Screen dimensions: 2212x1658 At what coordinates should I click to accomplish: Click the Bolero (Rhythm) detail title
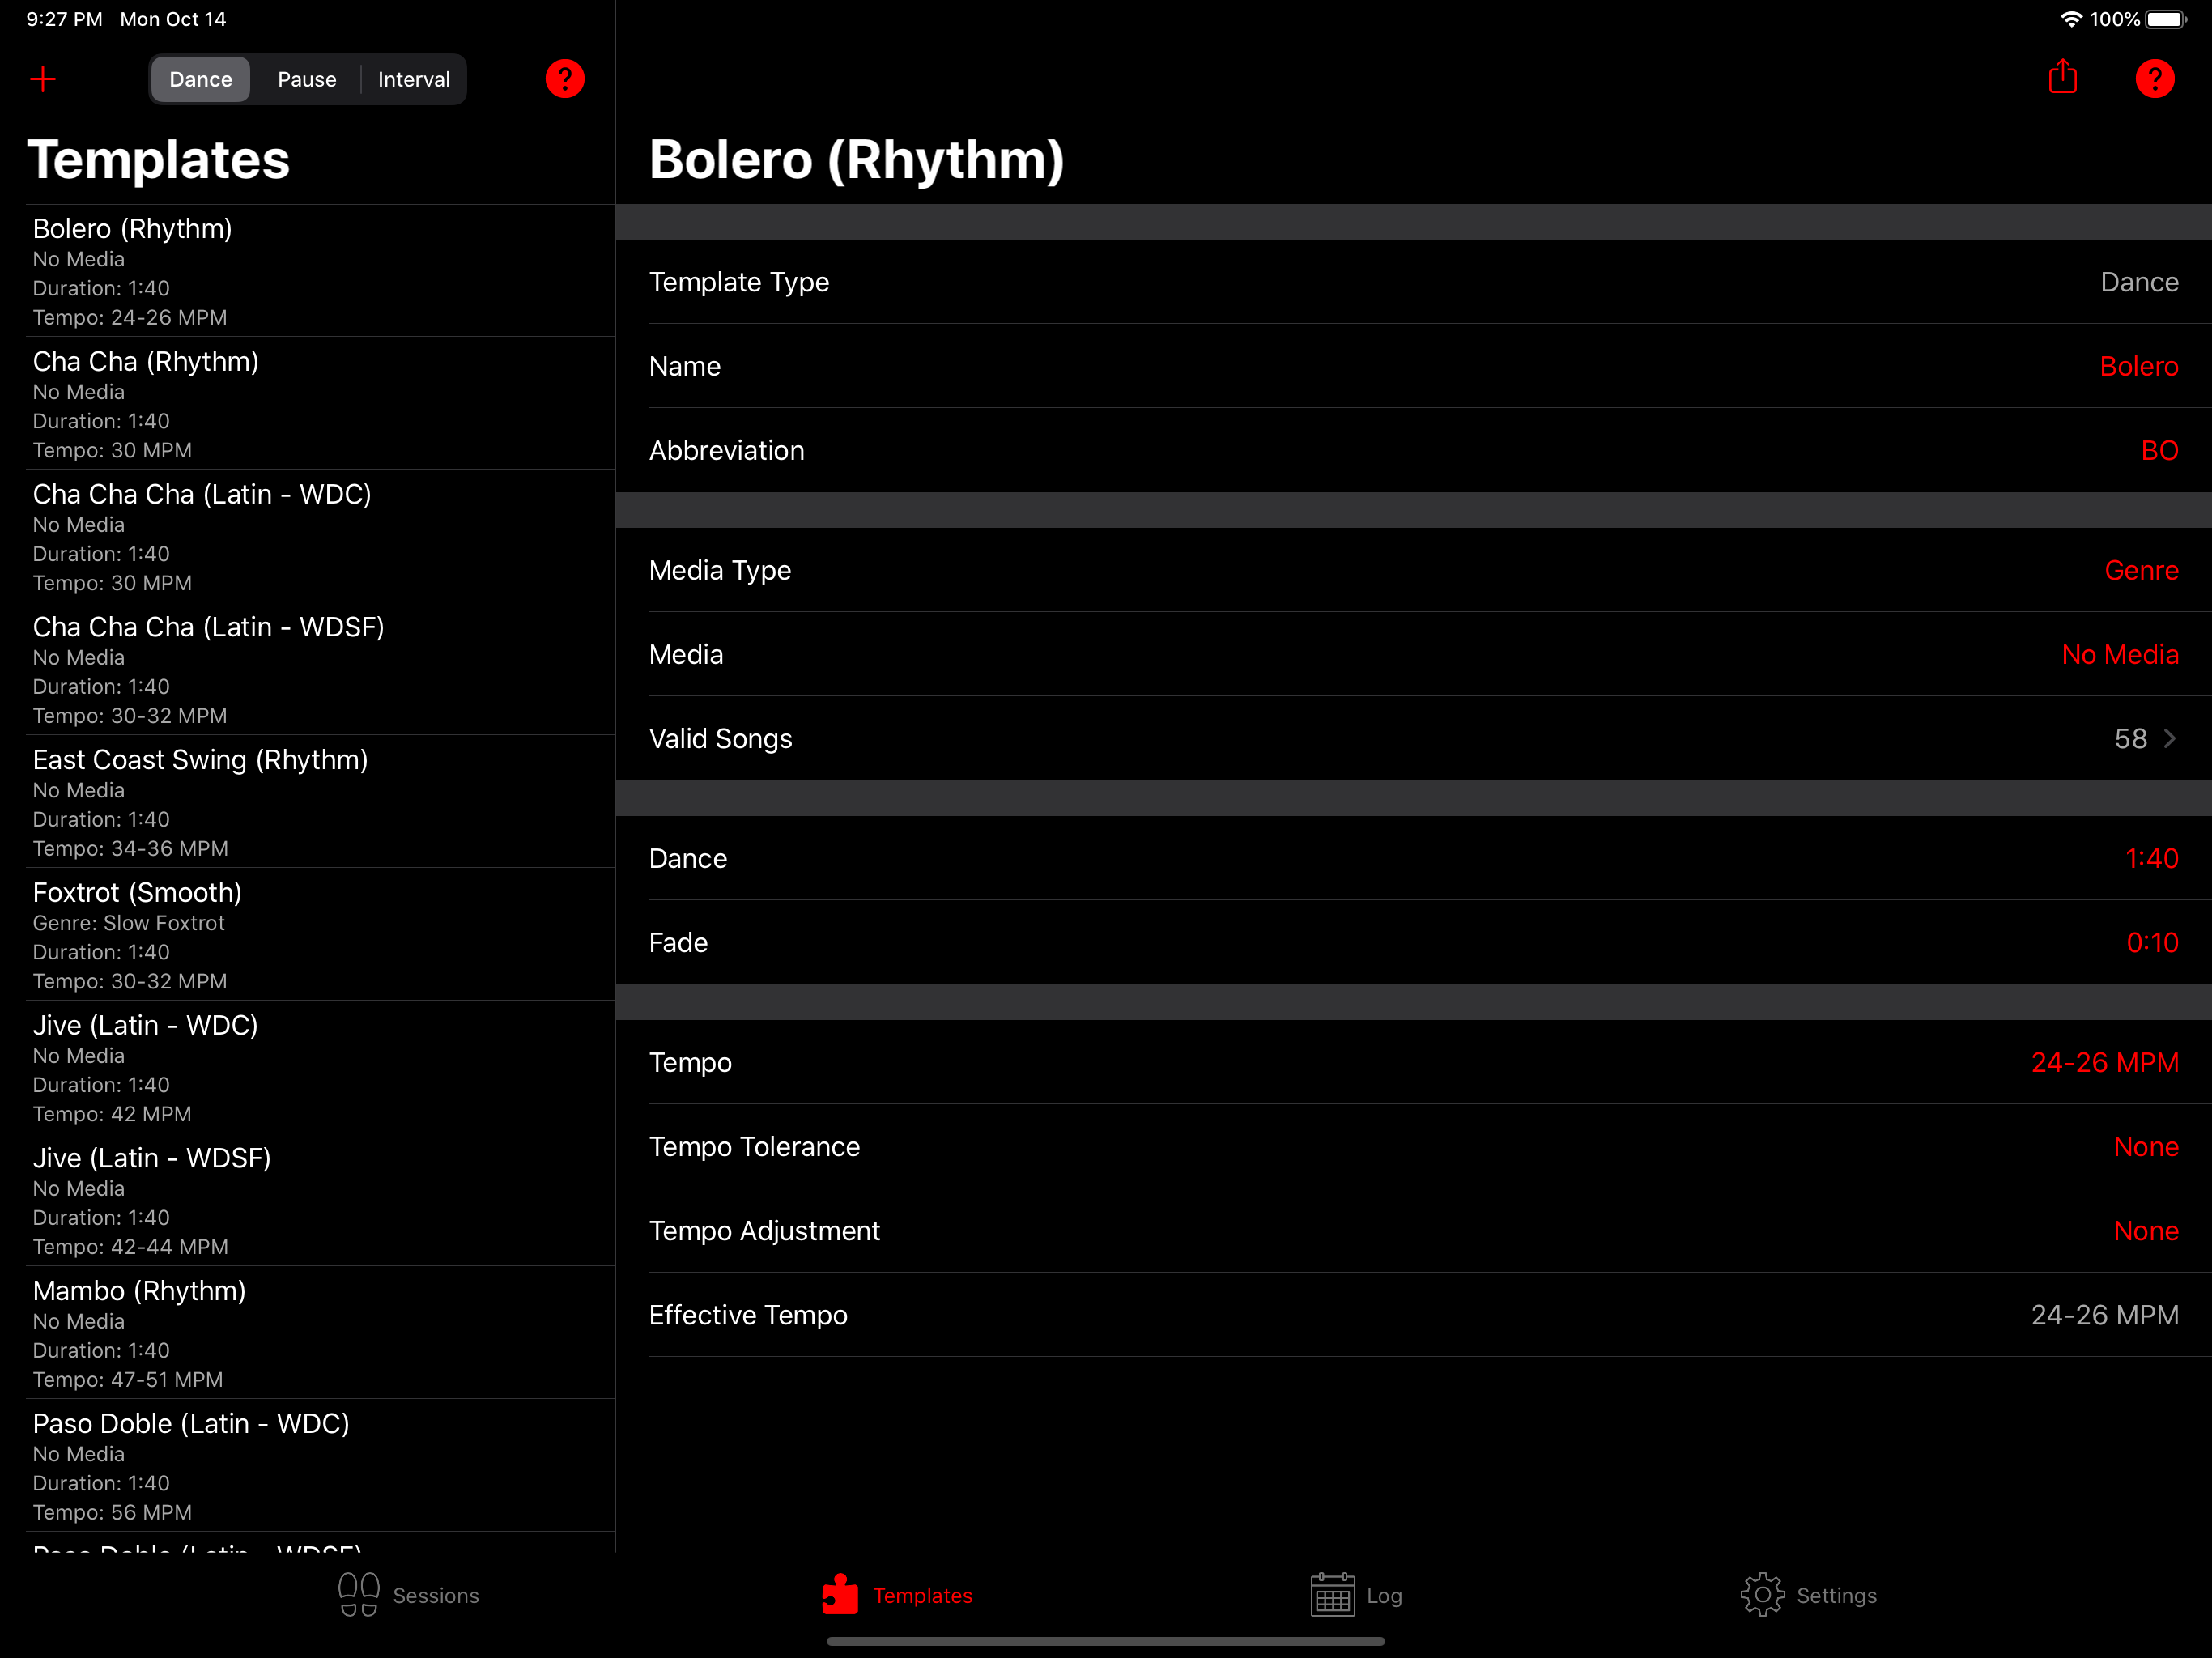point(856,160)
